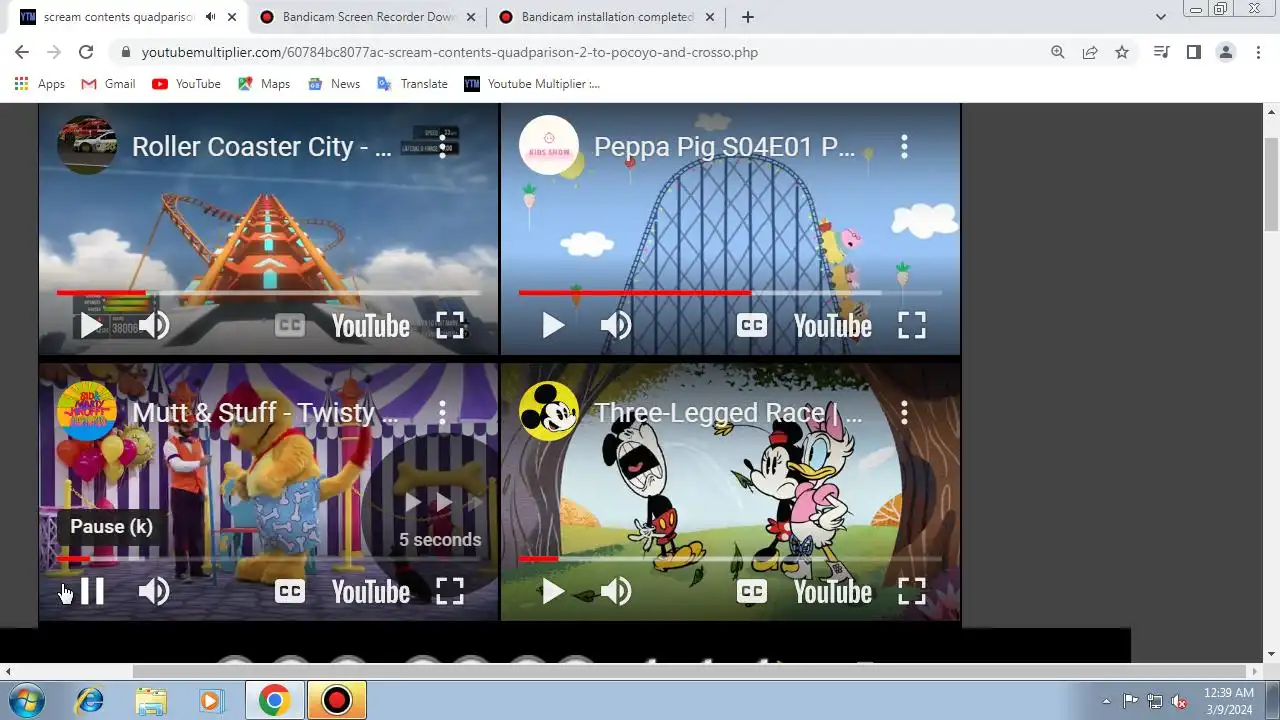Play the Peppa Pig S04E01 video

point(553,325)
